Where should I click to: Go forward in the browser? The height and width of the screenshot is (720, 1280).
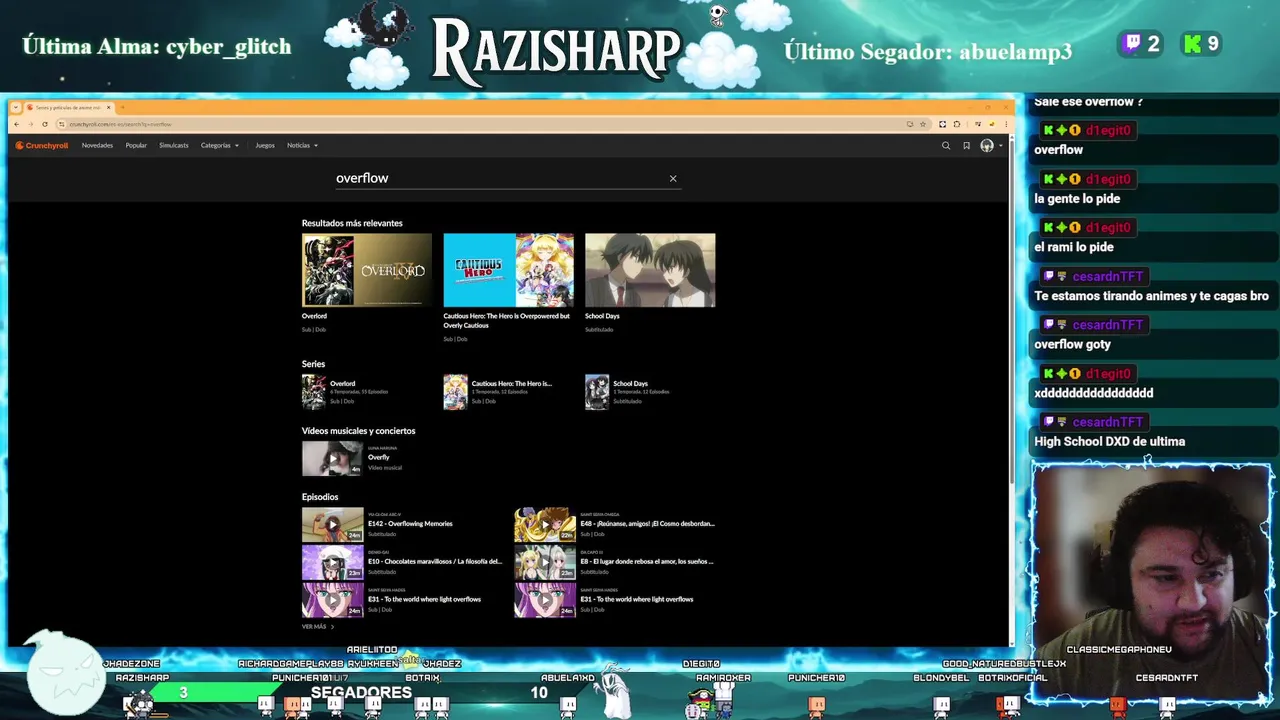pos(31,124)
